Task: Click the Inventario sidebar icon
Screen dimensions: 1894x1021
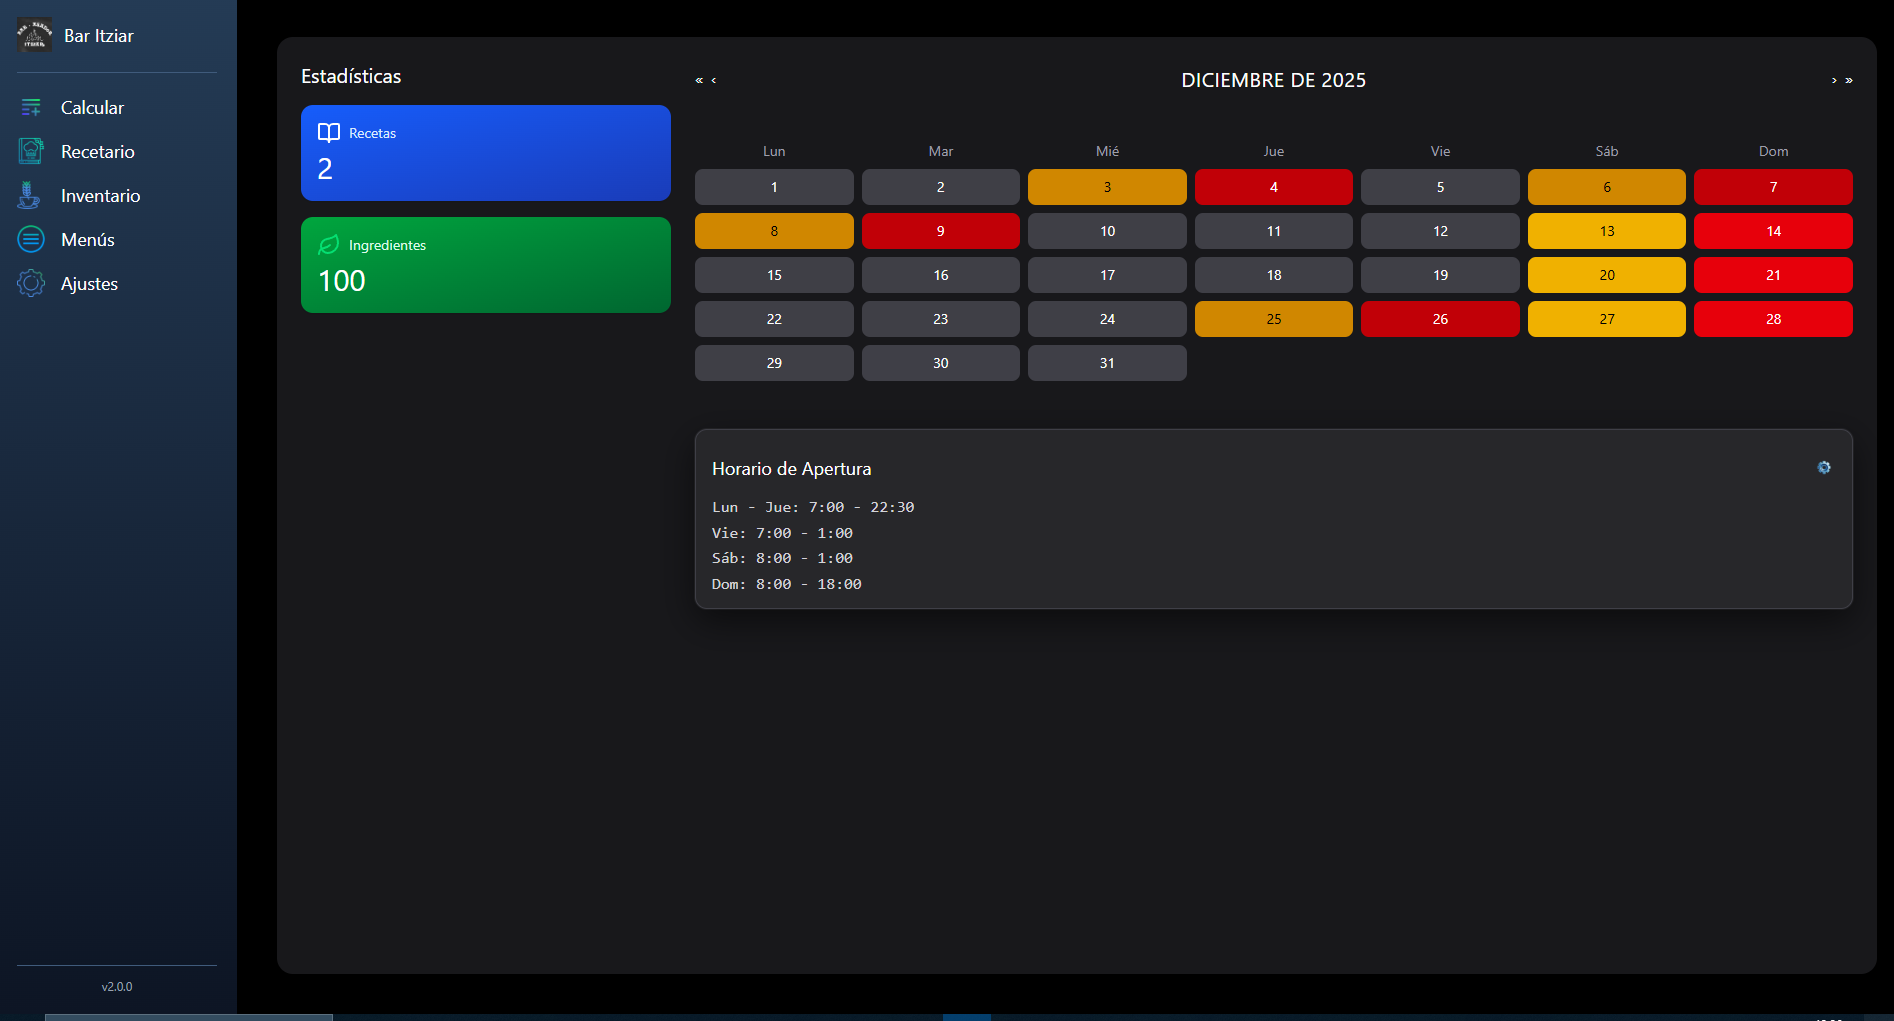Action: [30, 195]
